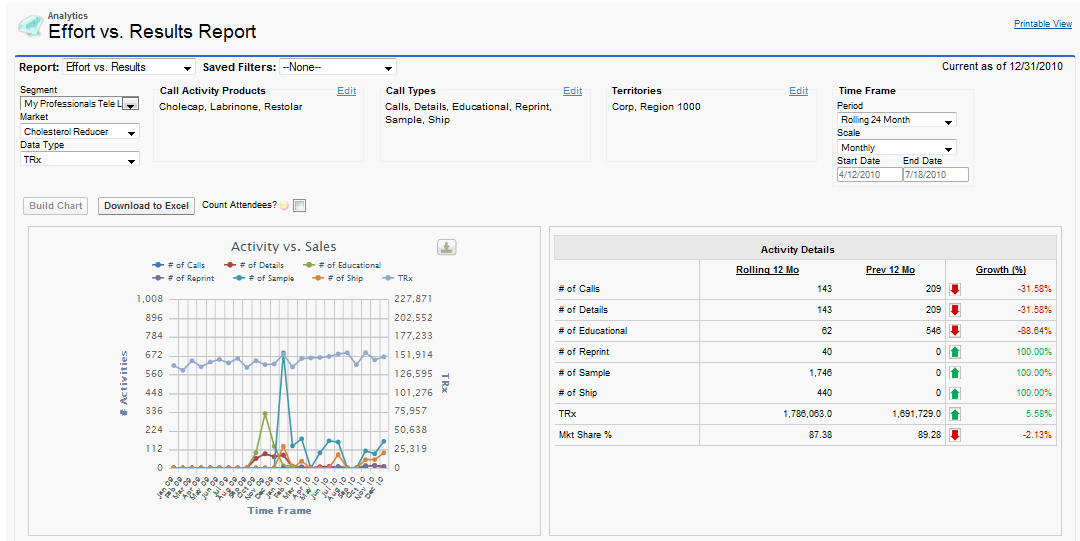Screen dimensions: 1080x541
Task: Click green up arrow in TRx row
Action: [x=954, y=414]
